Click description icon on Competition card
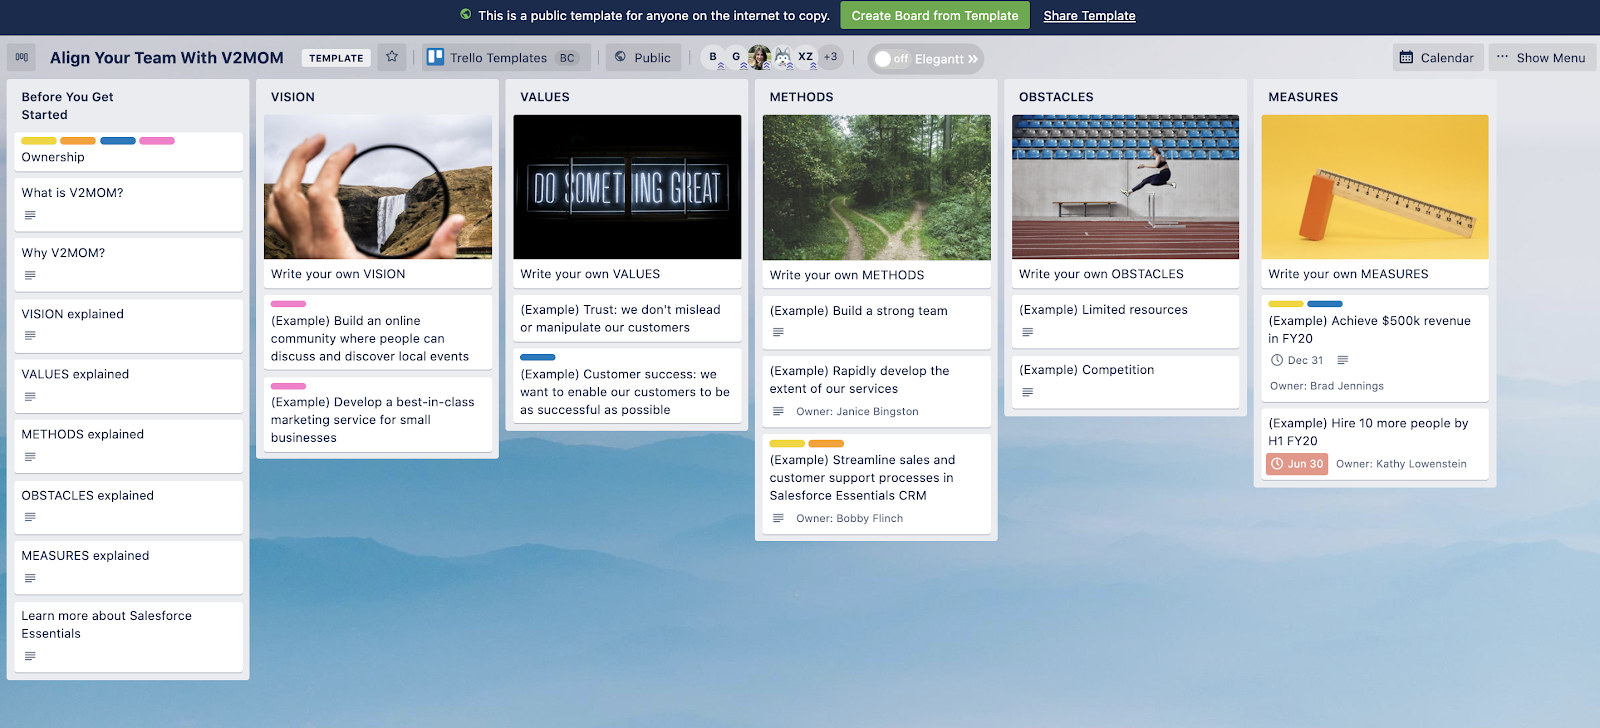 click(x=1027, y=392)
